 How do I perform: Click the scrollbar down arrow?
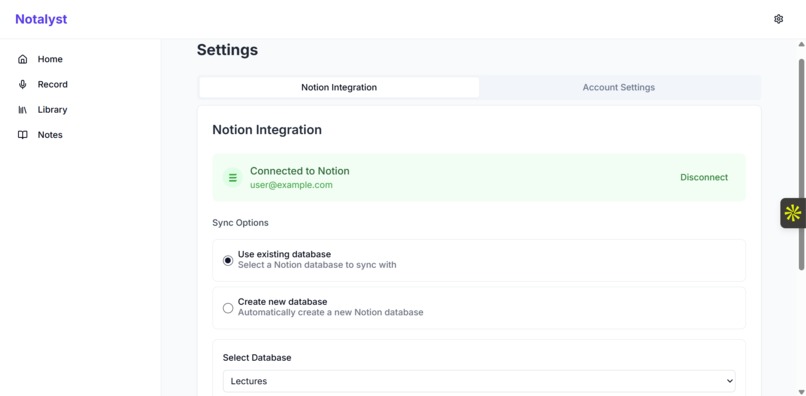[x=801, y=391]
